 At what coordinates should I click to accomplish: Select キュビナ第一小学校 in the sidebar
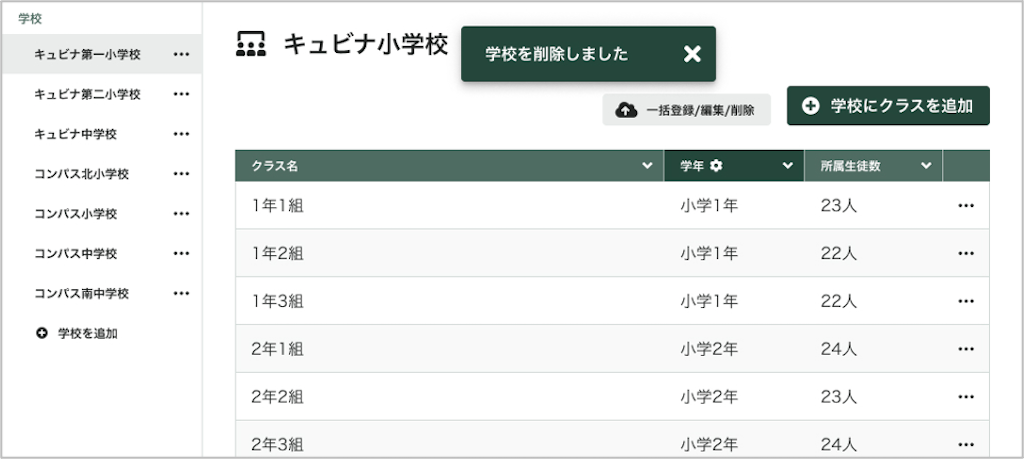[x=88, y=54]
